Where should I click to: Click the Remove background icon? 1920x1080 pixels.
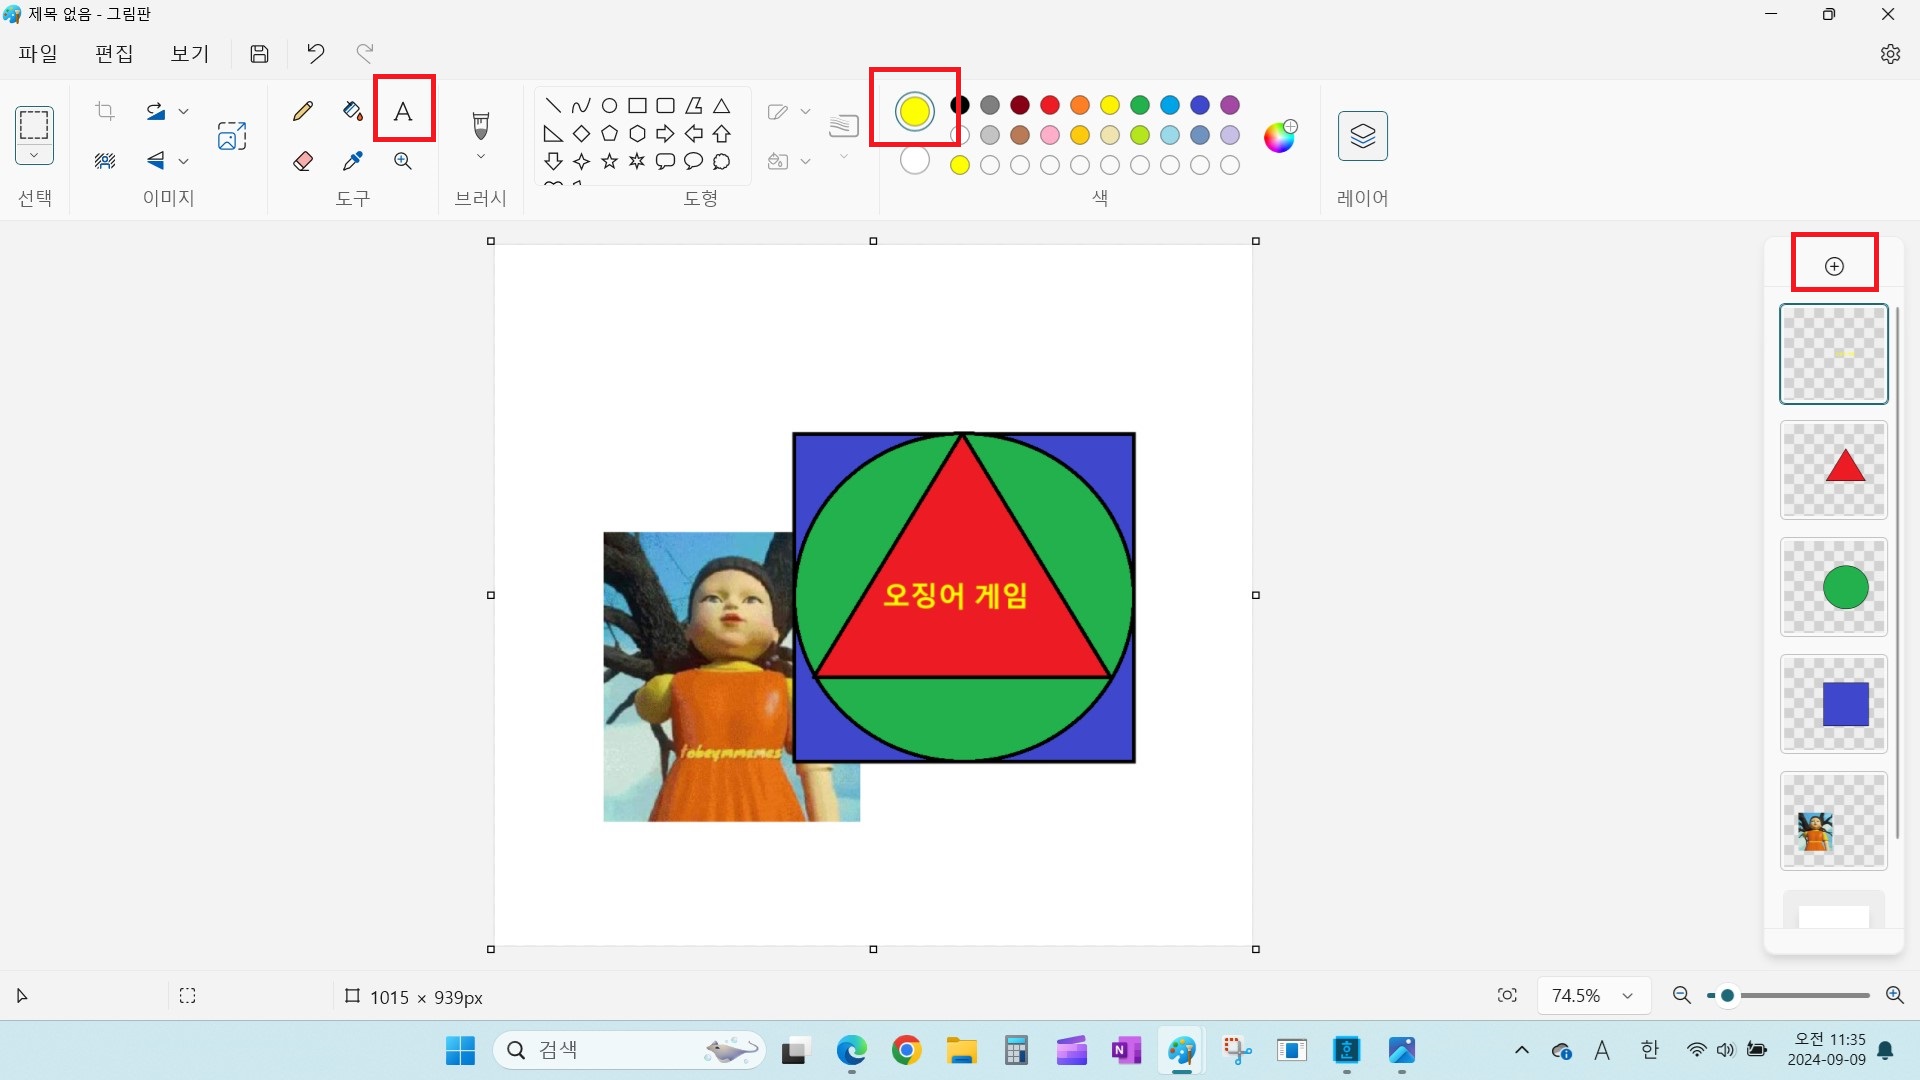point(105,160)
